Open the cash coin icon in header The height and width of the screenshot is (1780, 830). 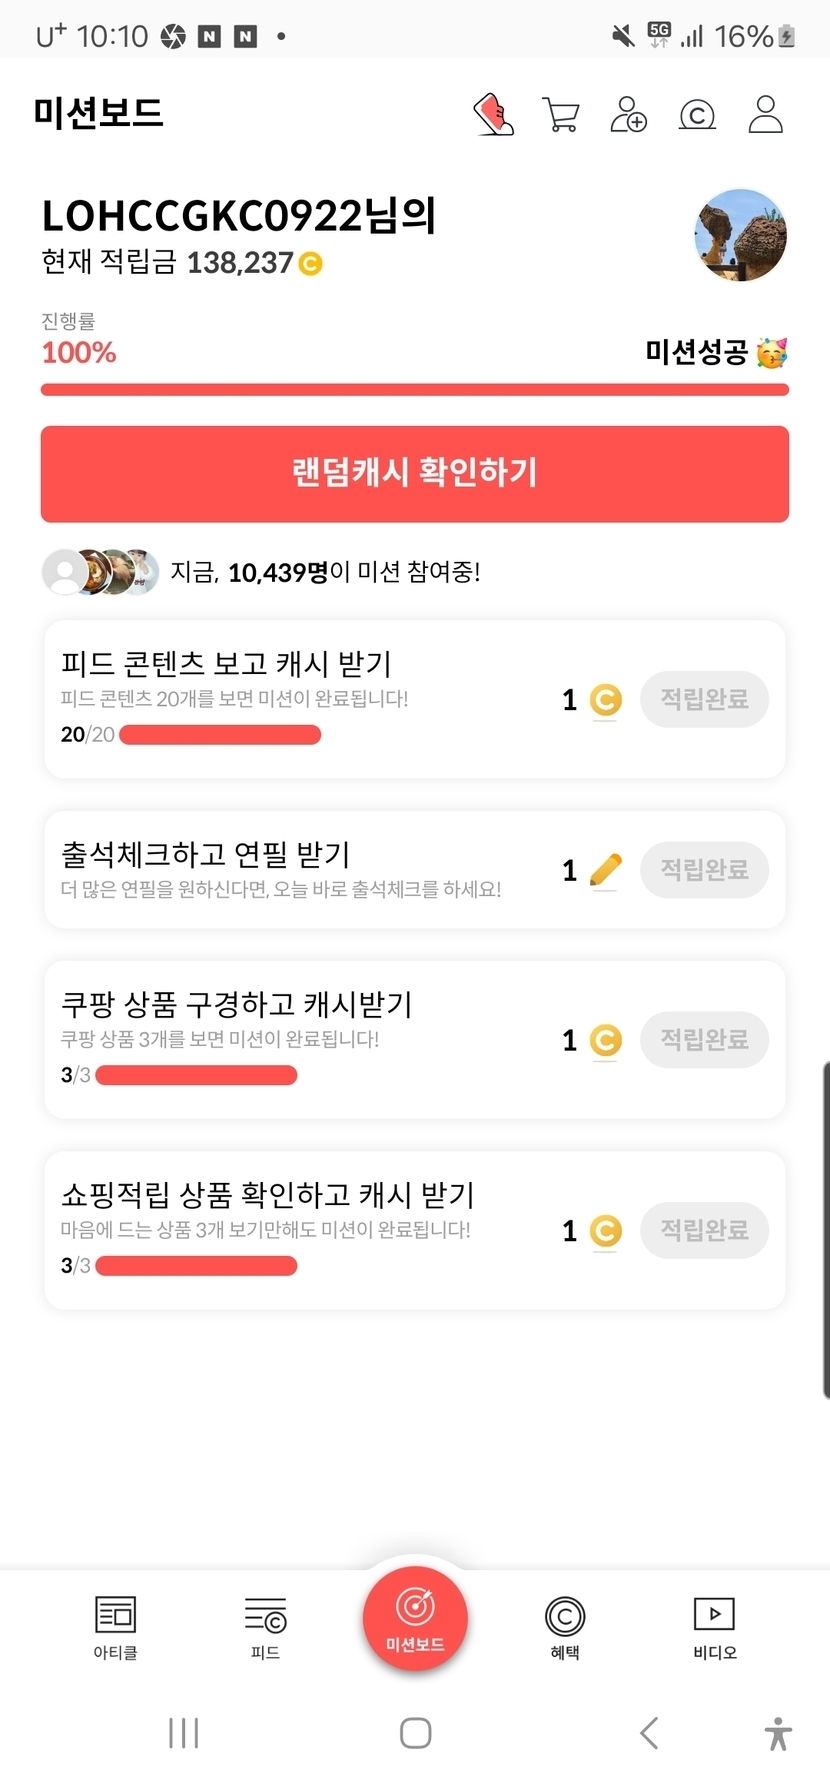[697, 115]
